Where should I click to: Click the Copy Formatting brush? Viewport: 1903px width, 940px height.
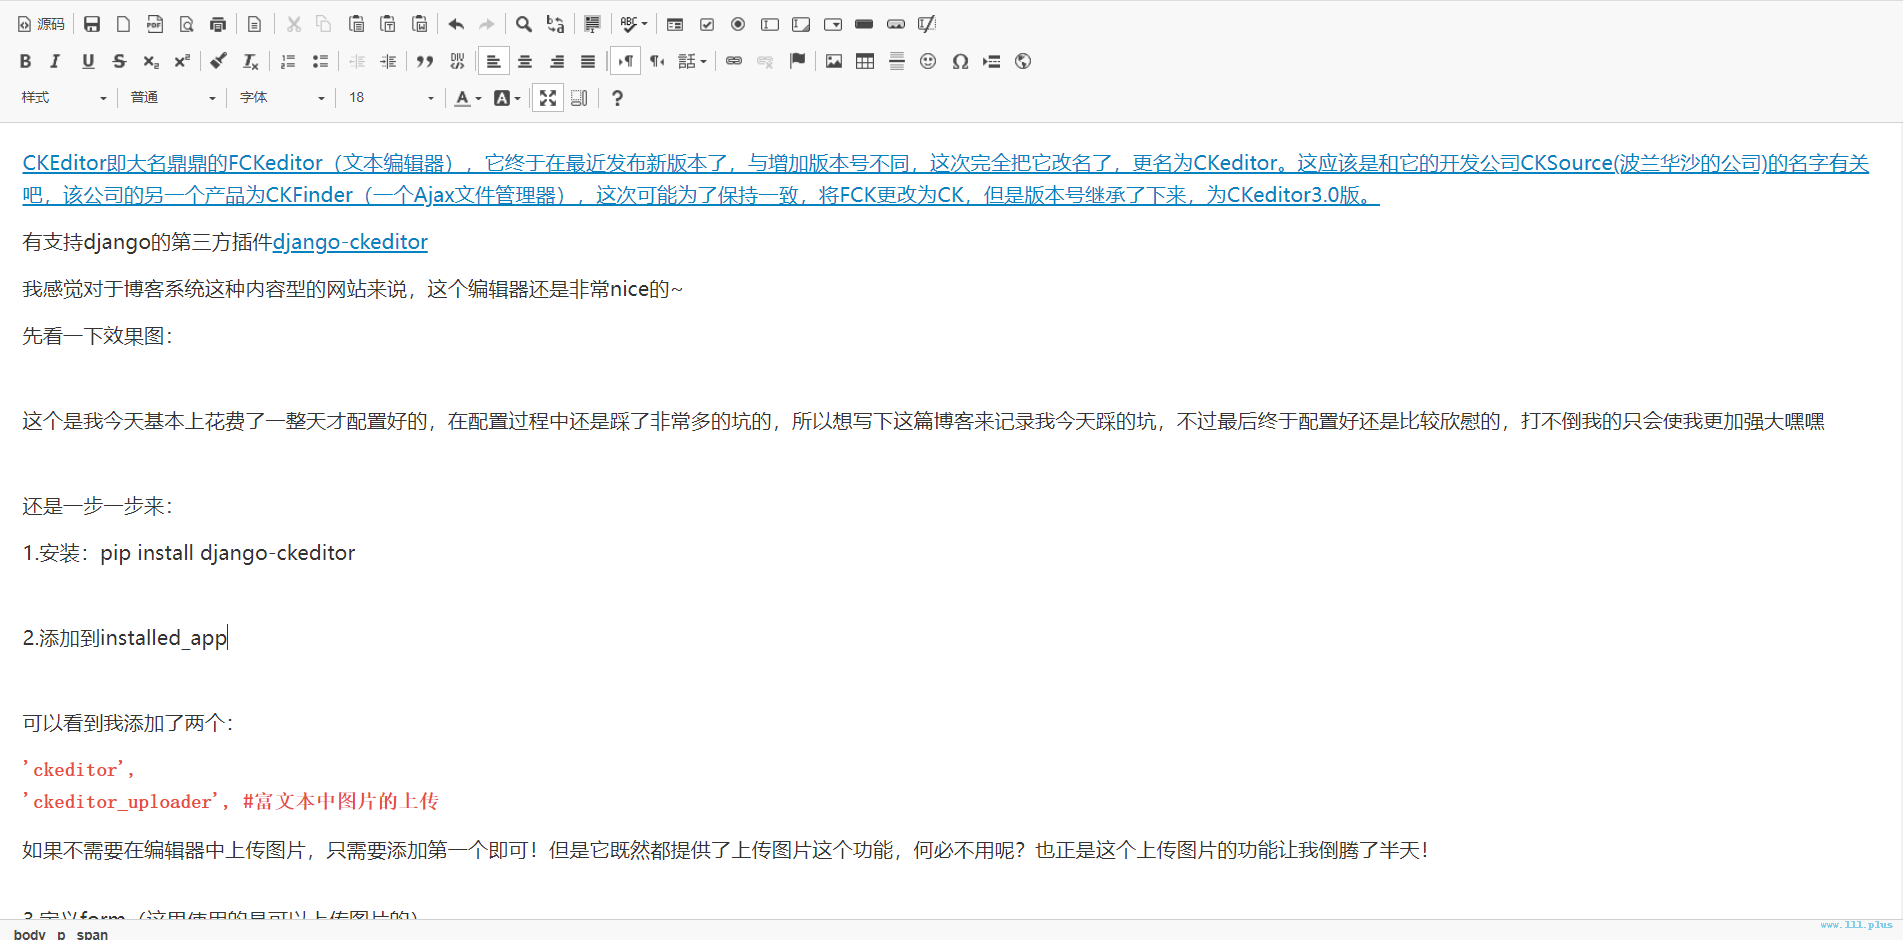[218, 61]
